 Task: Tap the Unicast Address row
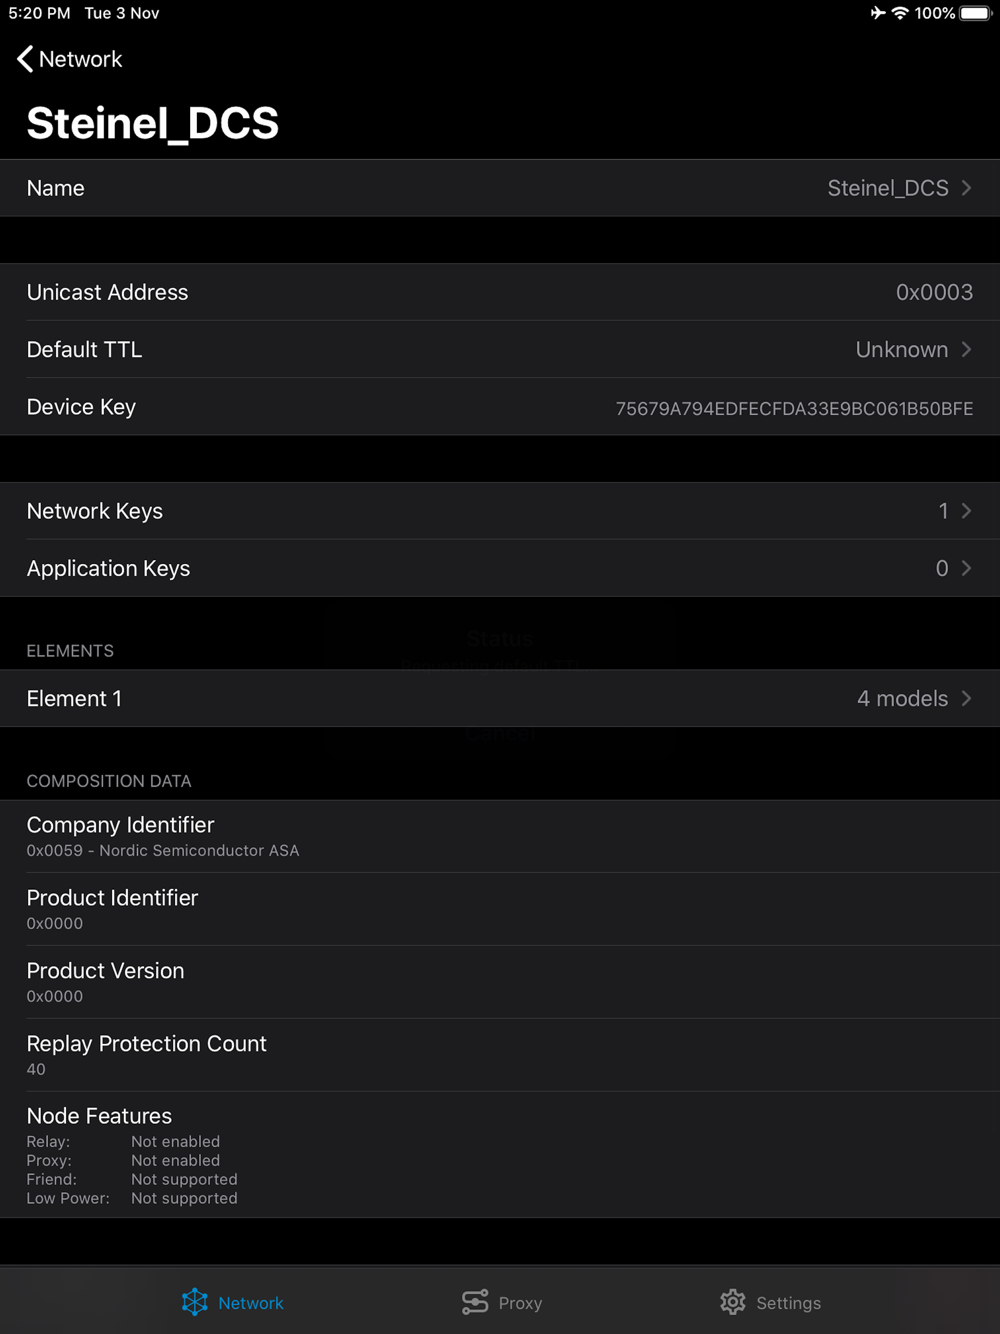(500, 292)
